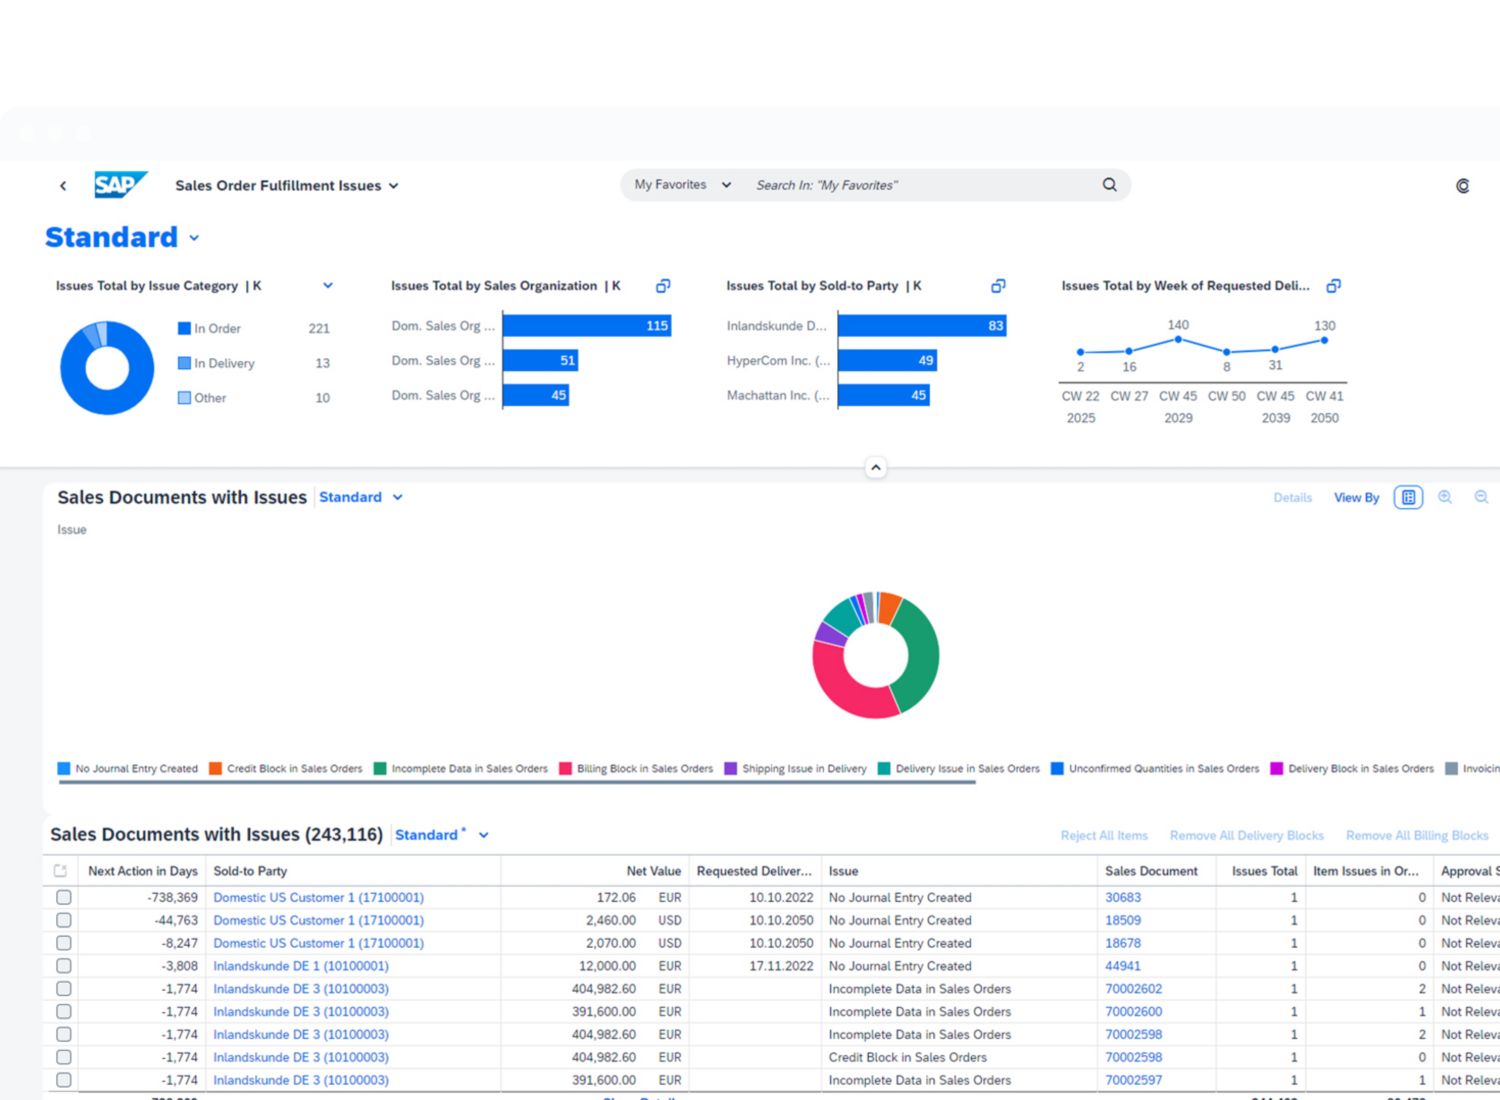The width and height of the screenshot is (1500, 1100).
Task: Click Remove All Delivery Blocks button
Action: point(1246,836)
